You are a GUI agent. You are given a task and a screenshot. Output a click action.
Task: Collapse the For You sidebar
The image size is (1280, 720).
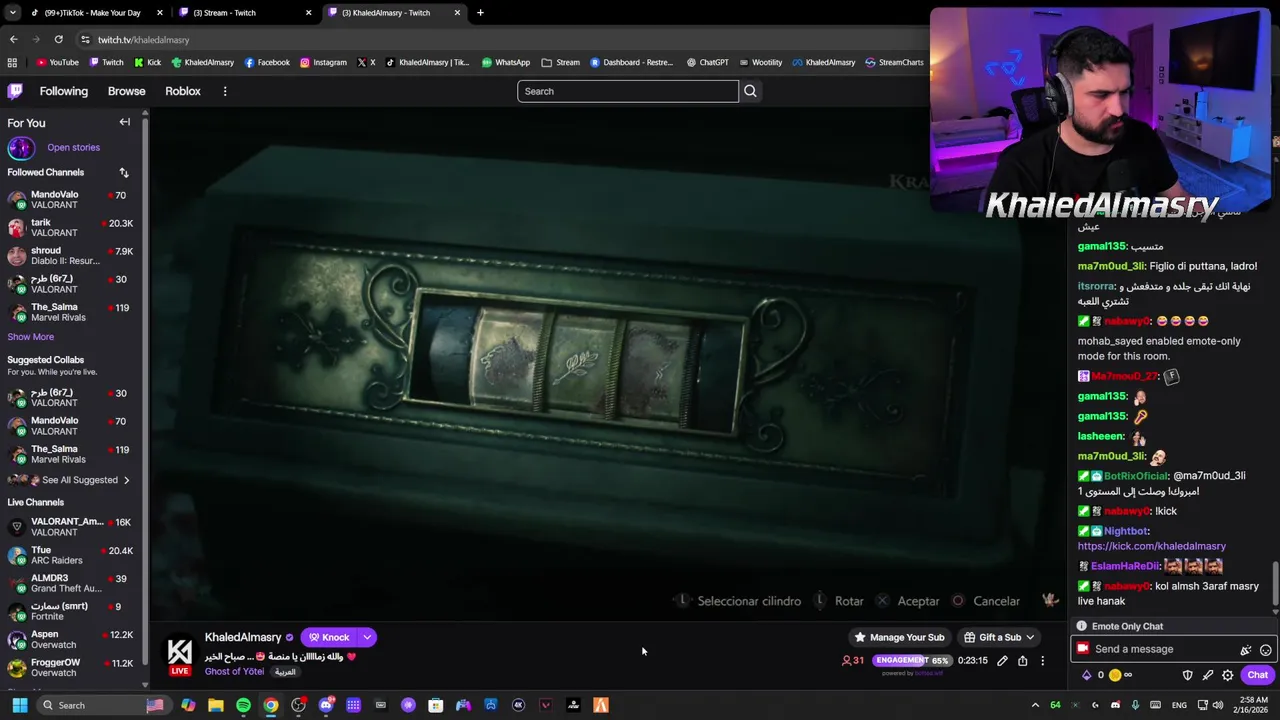coord(125,122)
